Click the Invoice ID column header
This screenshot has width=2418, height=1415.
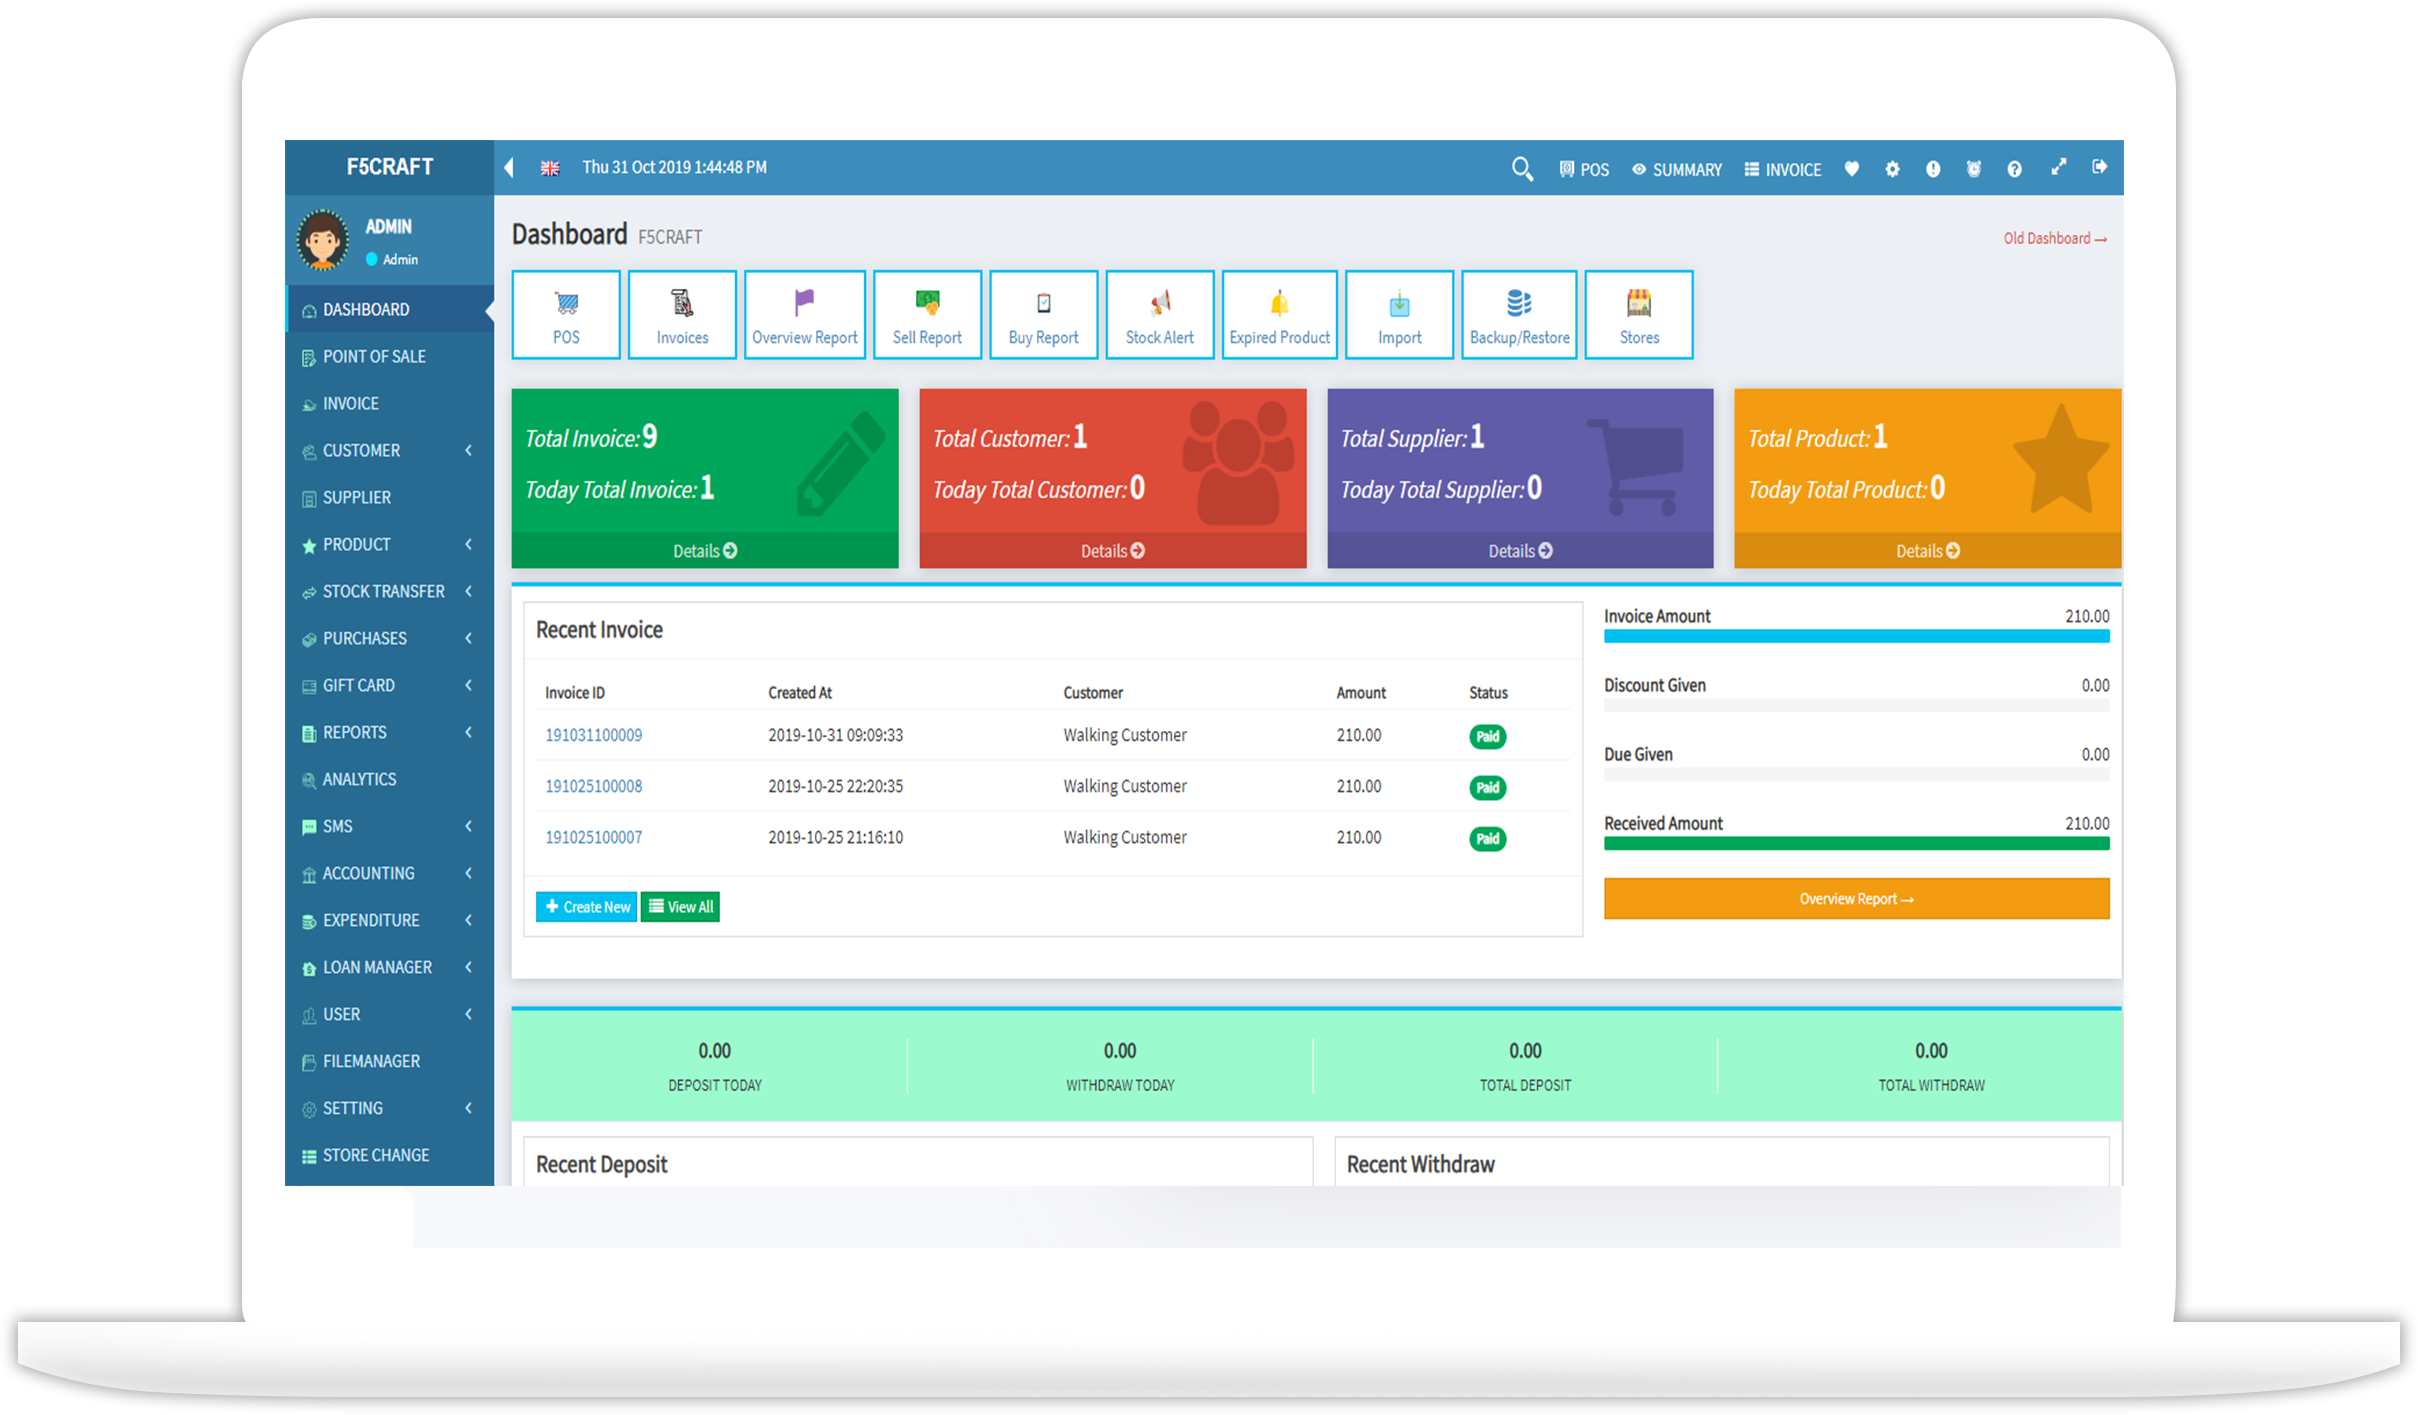point(575,693)
